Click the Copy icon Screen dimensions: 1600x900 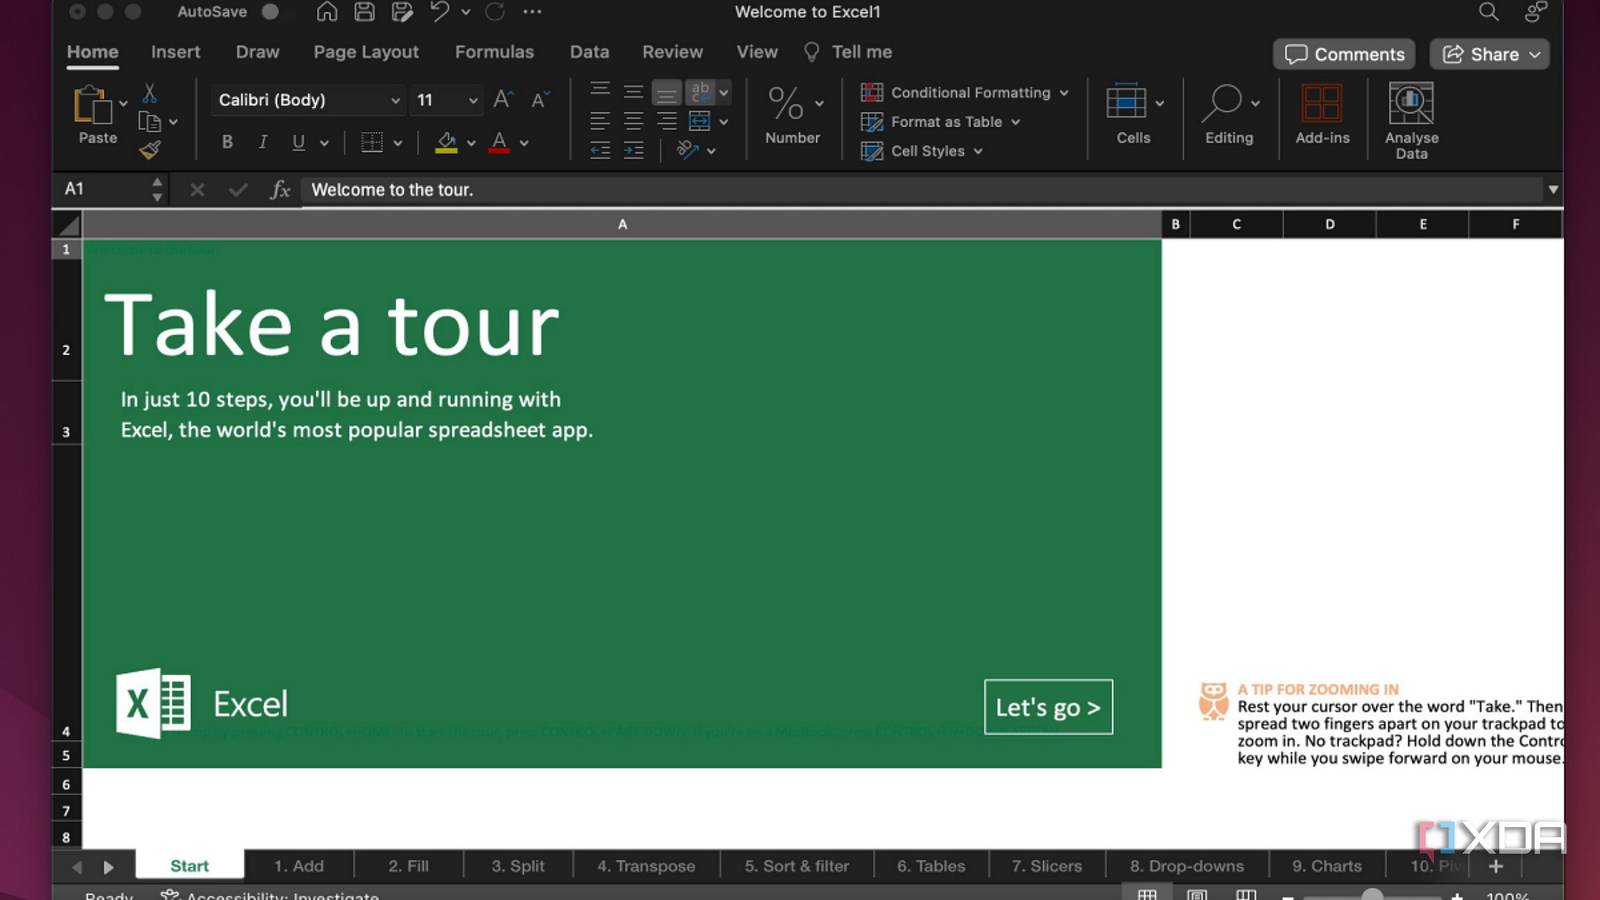tap(149, 122)
